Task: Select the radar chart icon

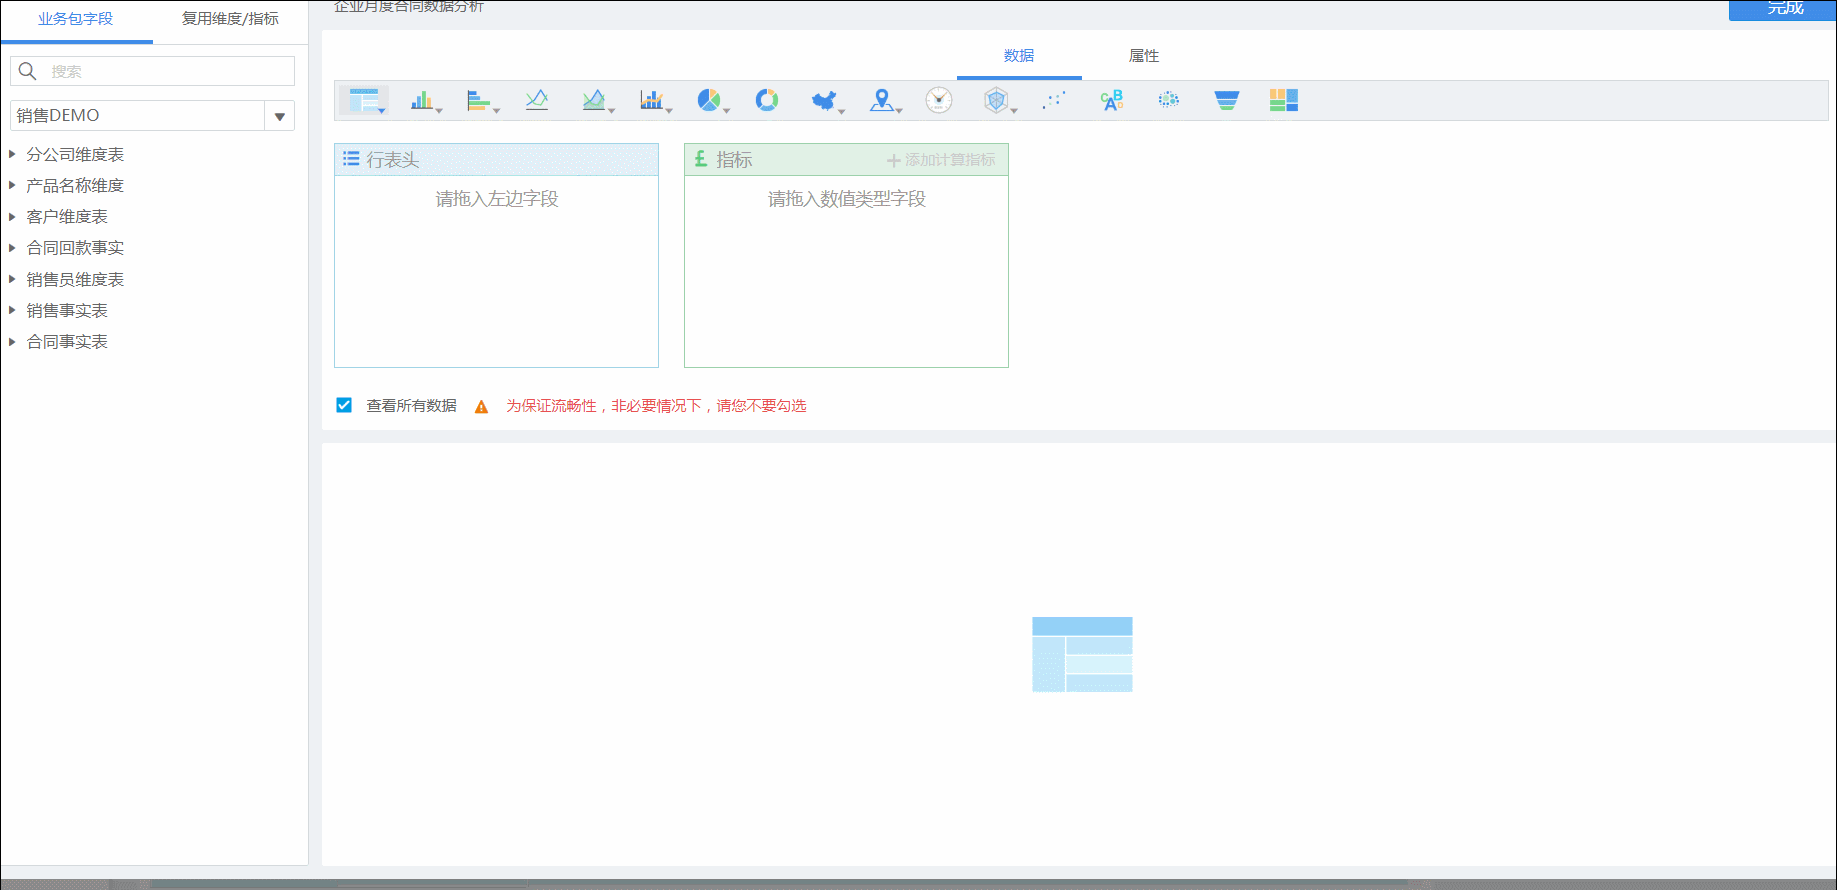Action: click(996, 100)
